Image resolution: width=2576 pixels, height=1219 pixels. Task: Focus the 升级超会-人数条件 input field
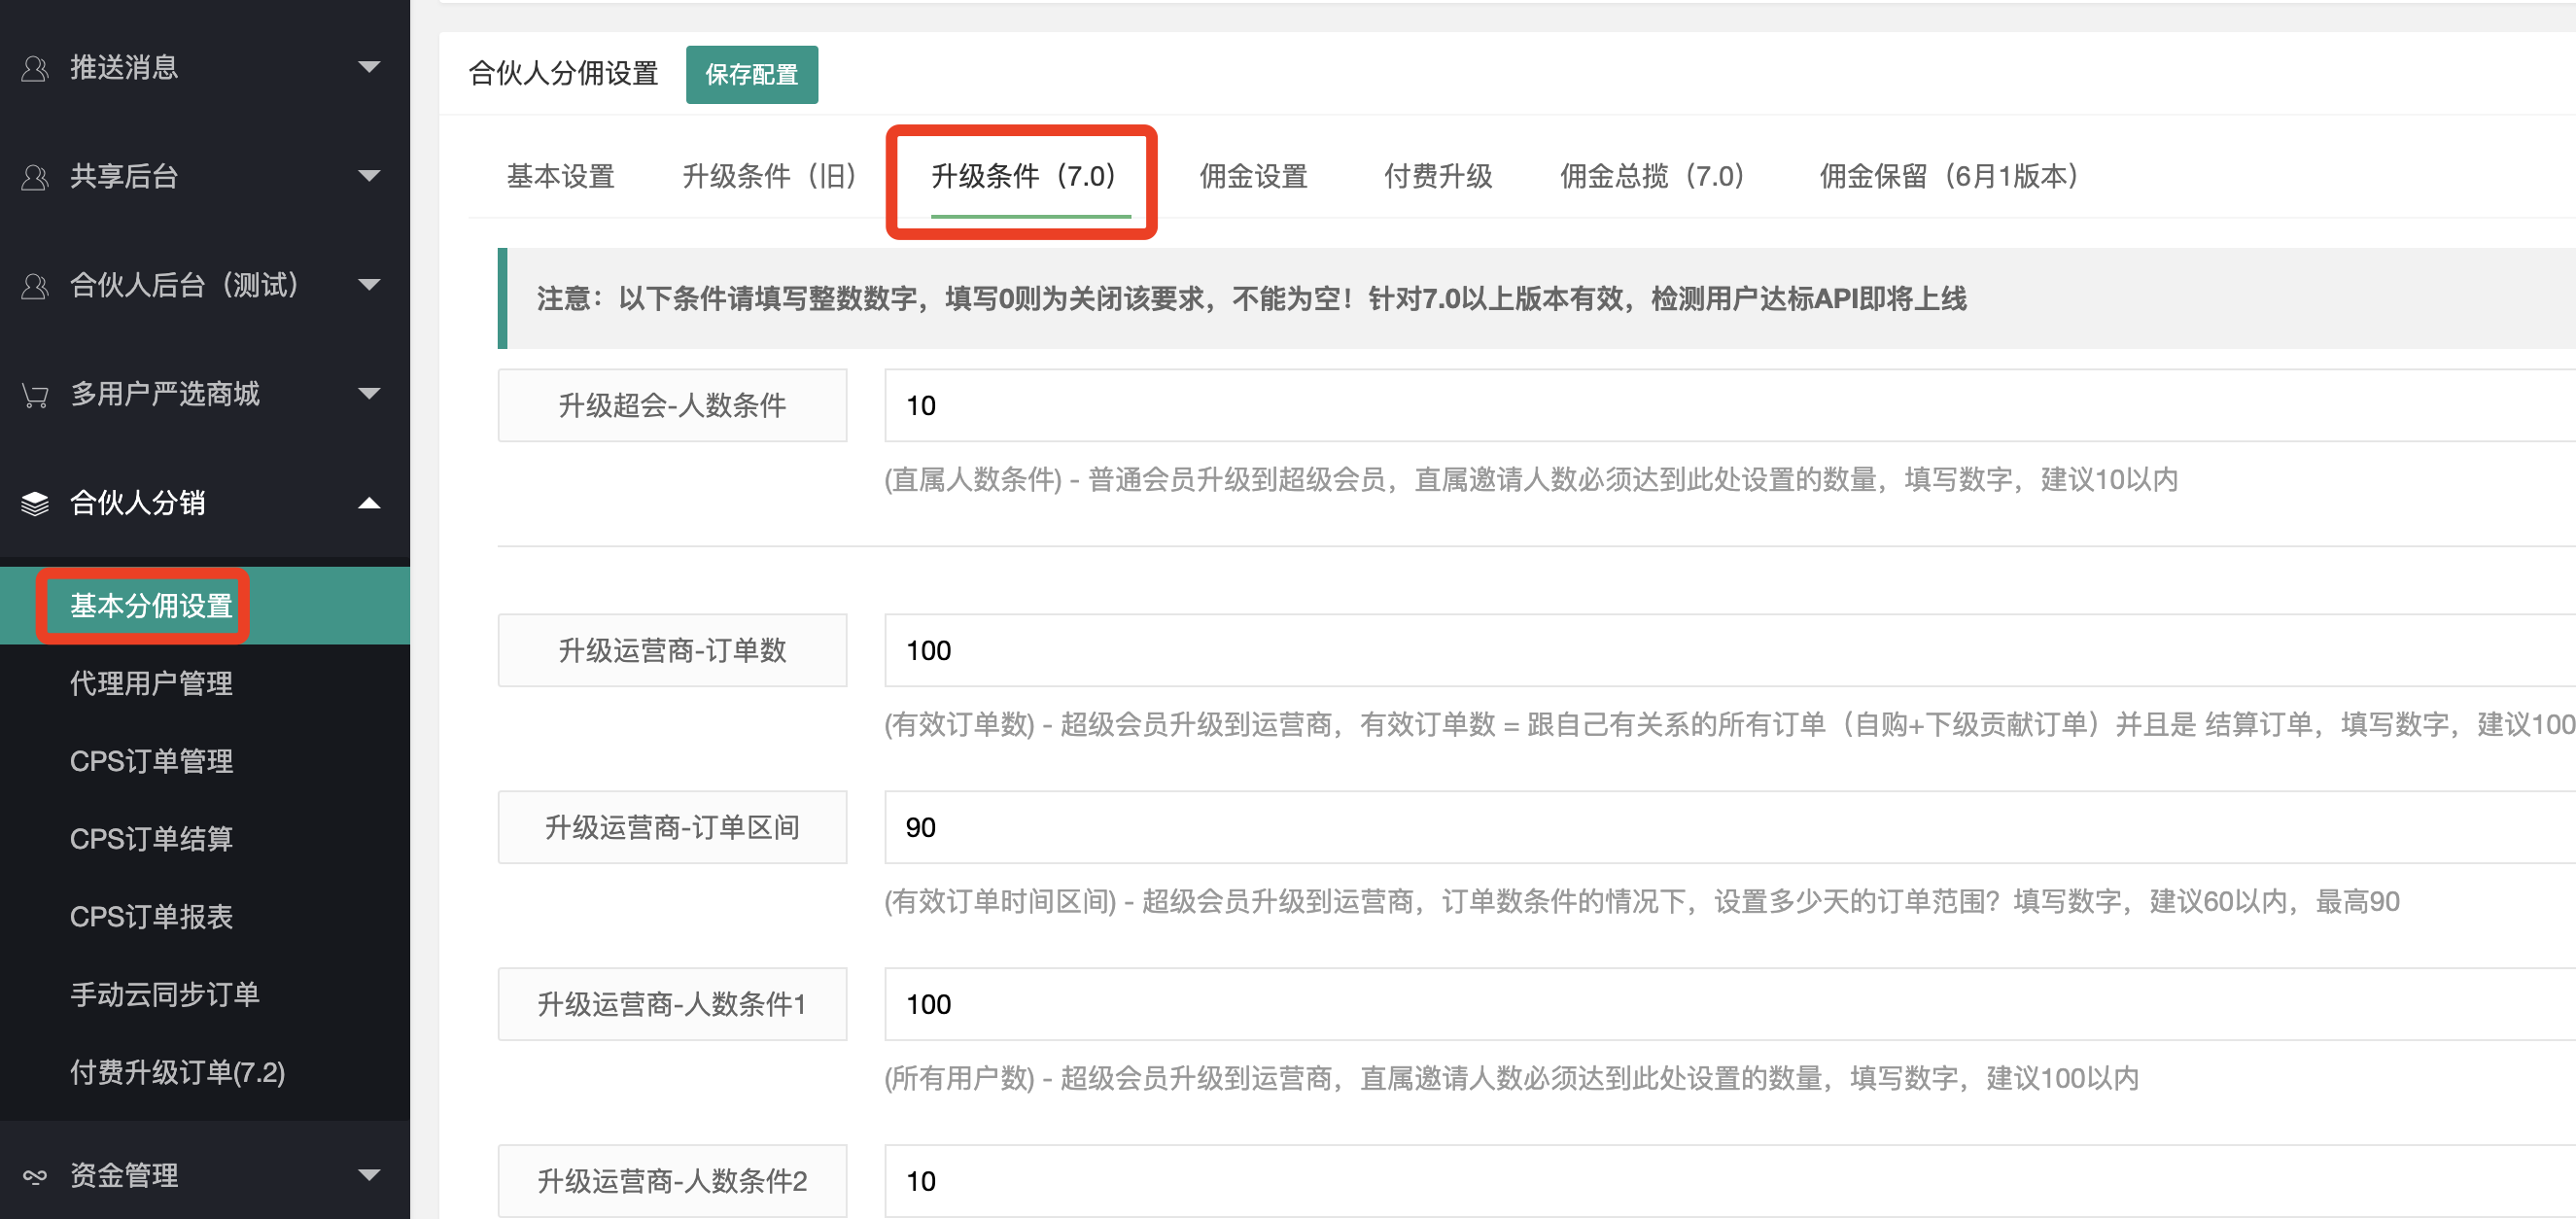point(1730,406)
